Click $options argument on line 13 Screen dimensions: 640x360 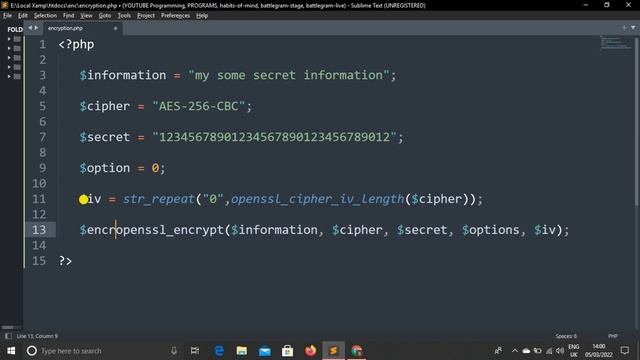(x=491, y=230)
